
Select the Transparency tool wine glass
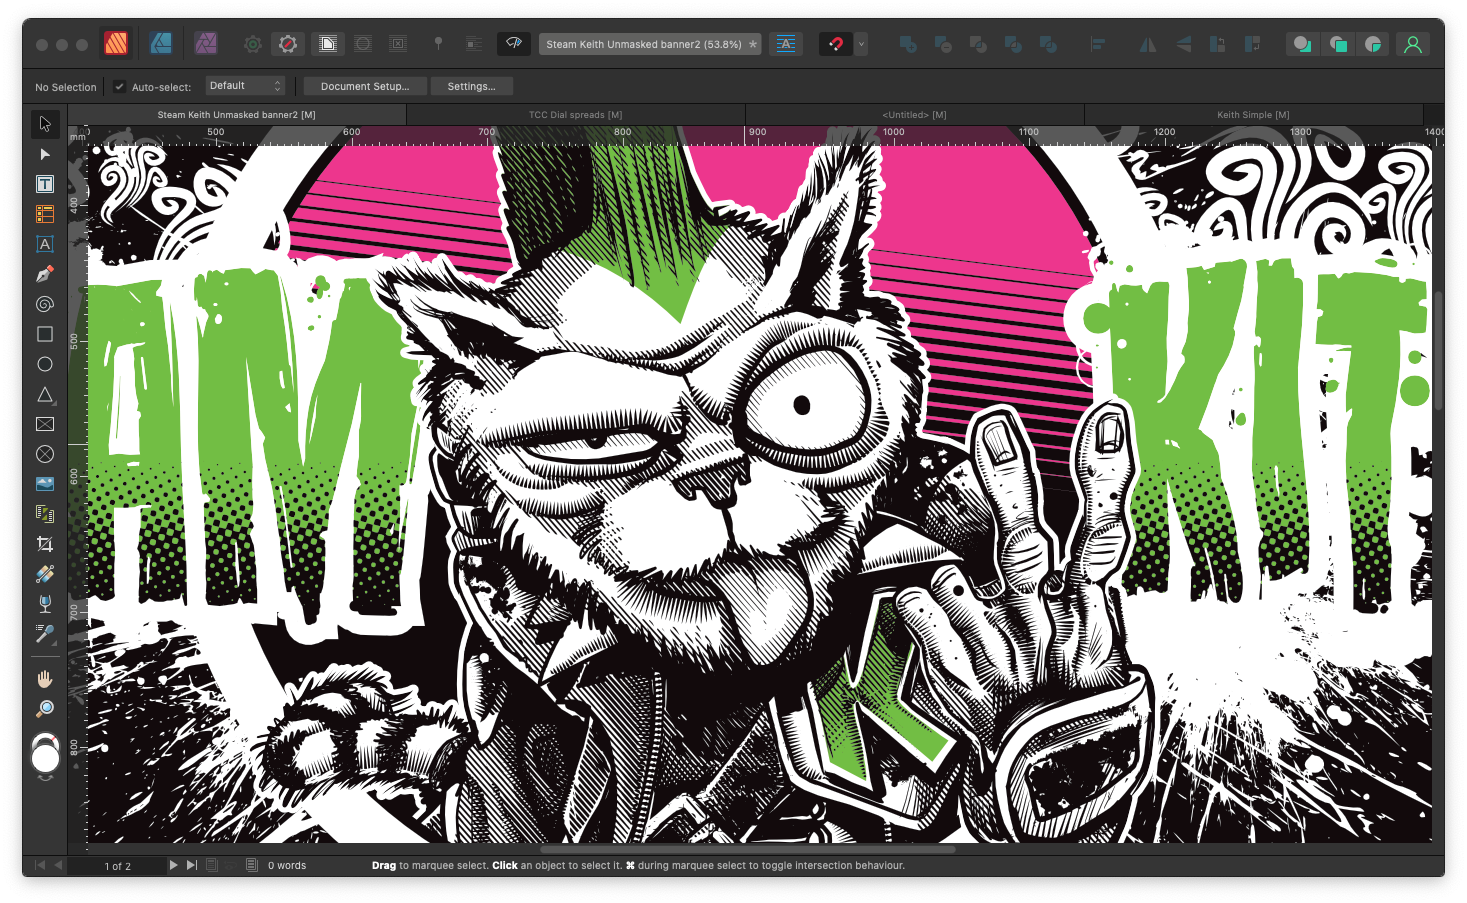click(45, 604)
